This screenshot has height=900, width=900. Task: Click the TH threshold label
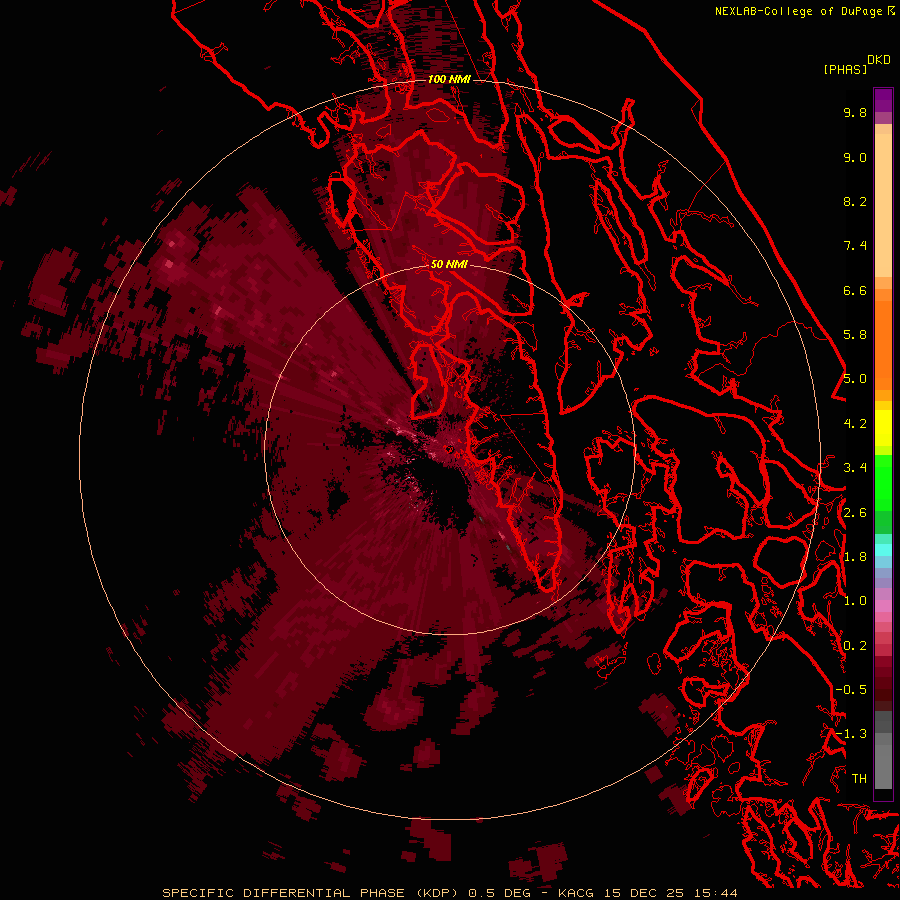click(x=859, y=779)
